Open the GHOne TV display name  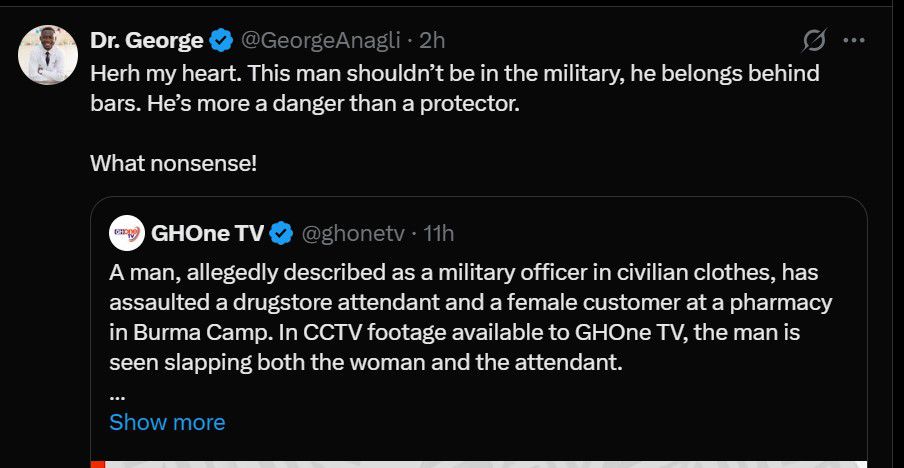[x=207, y=233]
